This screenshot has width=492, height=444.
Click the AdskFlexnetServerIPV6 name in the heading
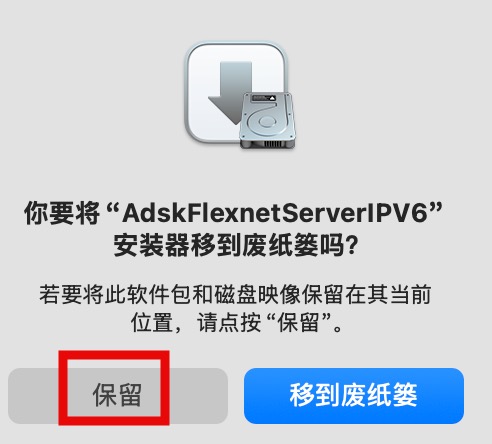(275, 213)
